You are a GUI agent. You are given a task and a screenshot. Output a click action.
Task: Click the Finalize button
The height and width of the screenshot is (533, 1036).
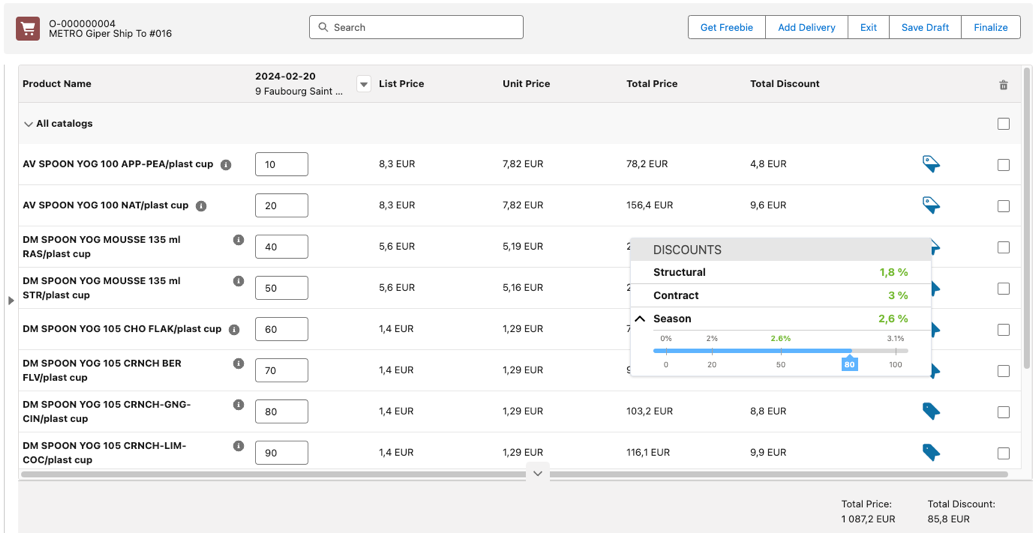990,28
